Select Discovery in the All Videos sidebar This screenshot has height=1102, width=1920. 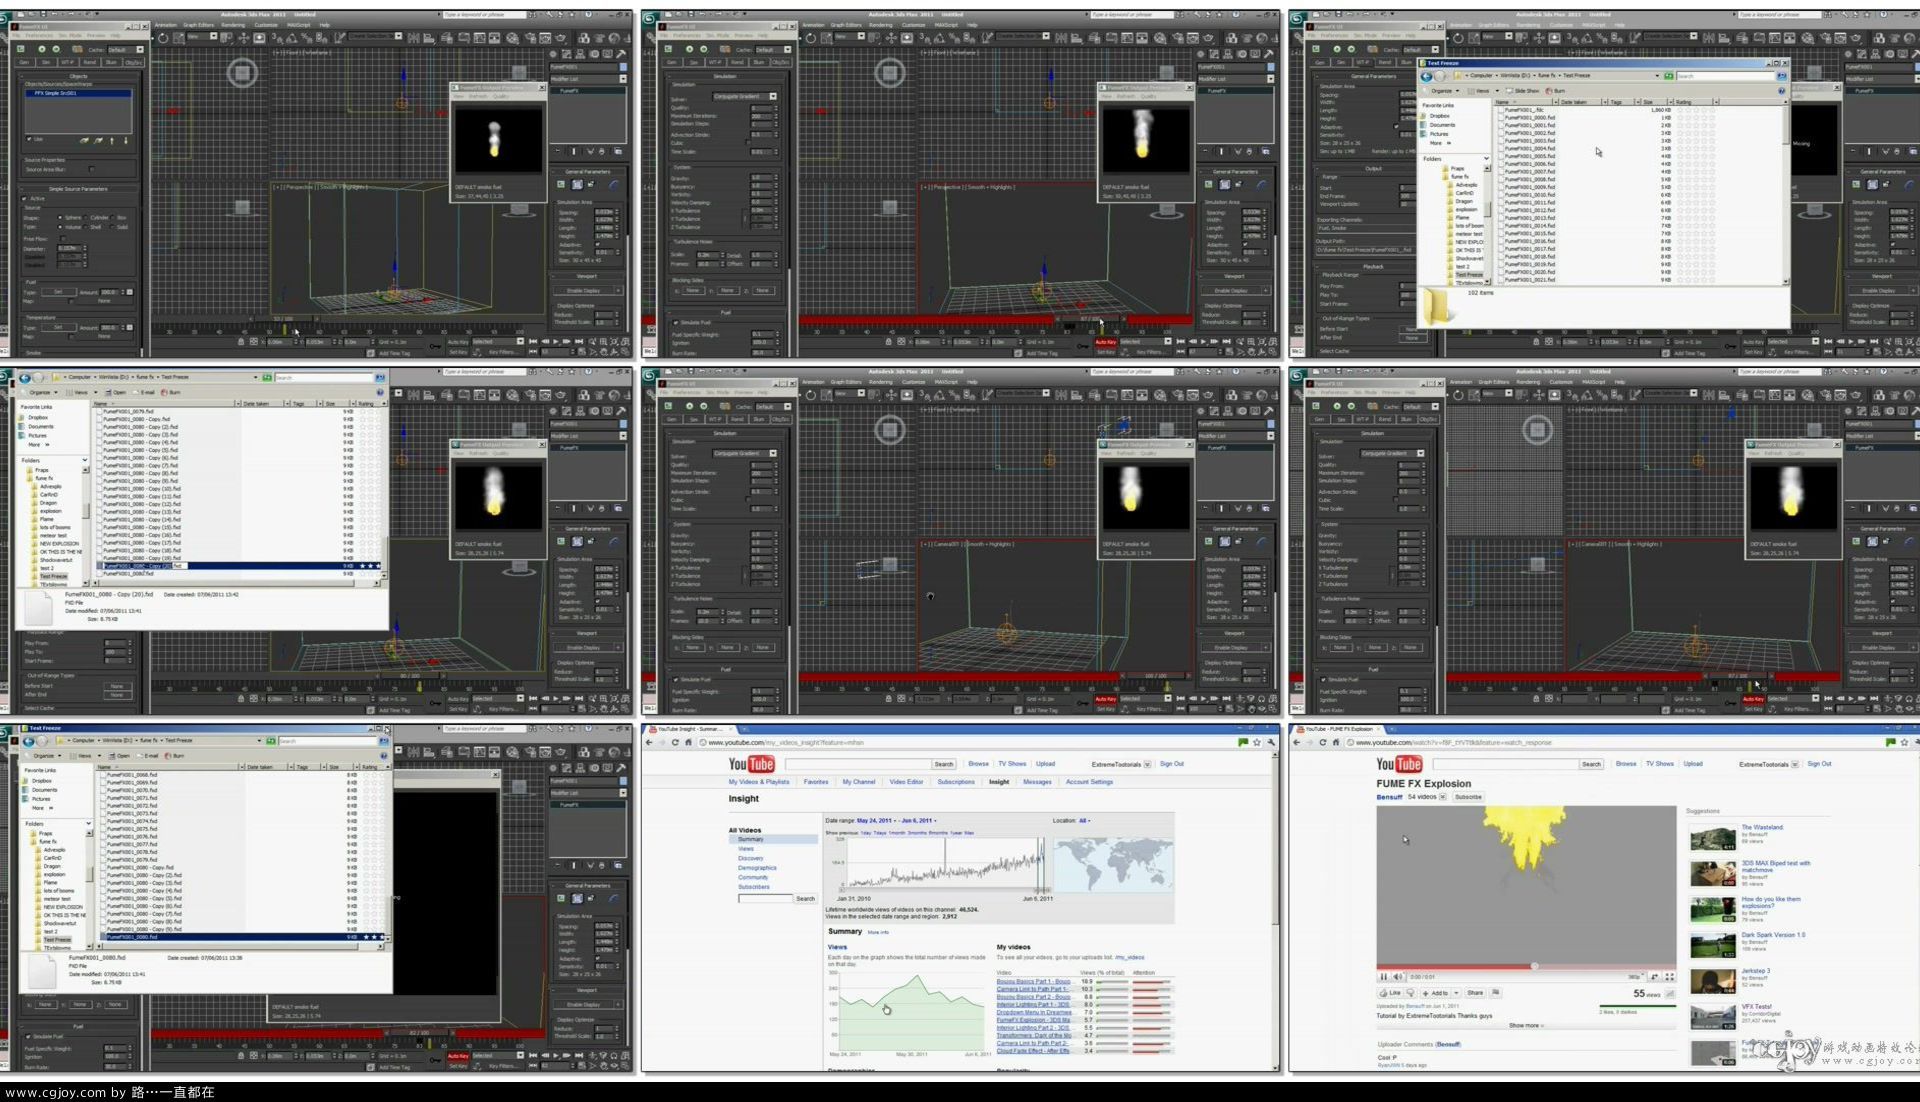[751, 858]
